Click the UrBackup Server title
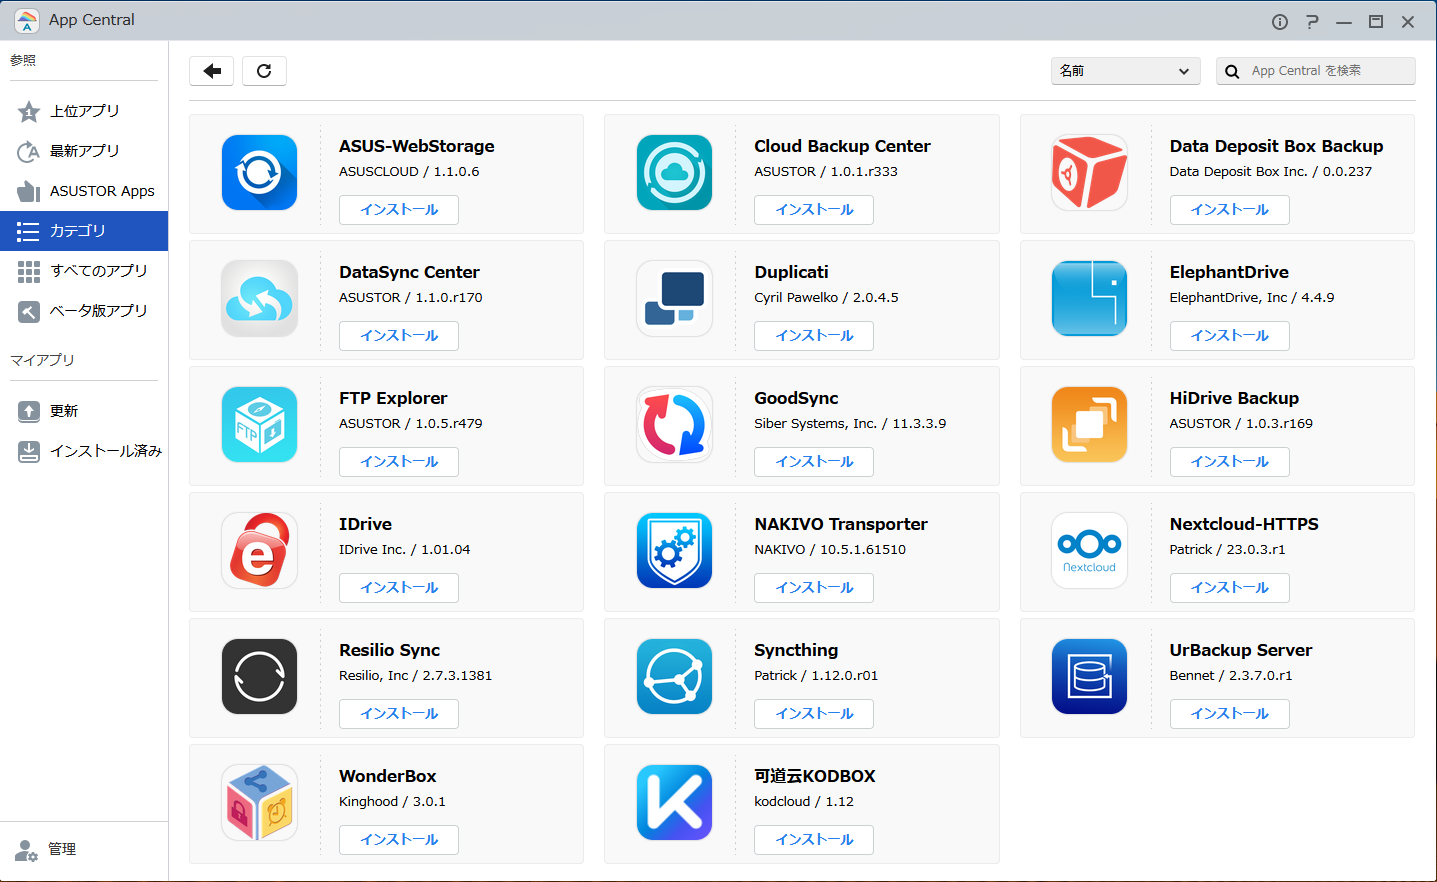 tap(1241, 650)
